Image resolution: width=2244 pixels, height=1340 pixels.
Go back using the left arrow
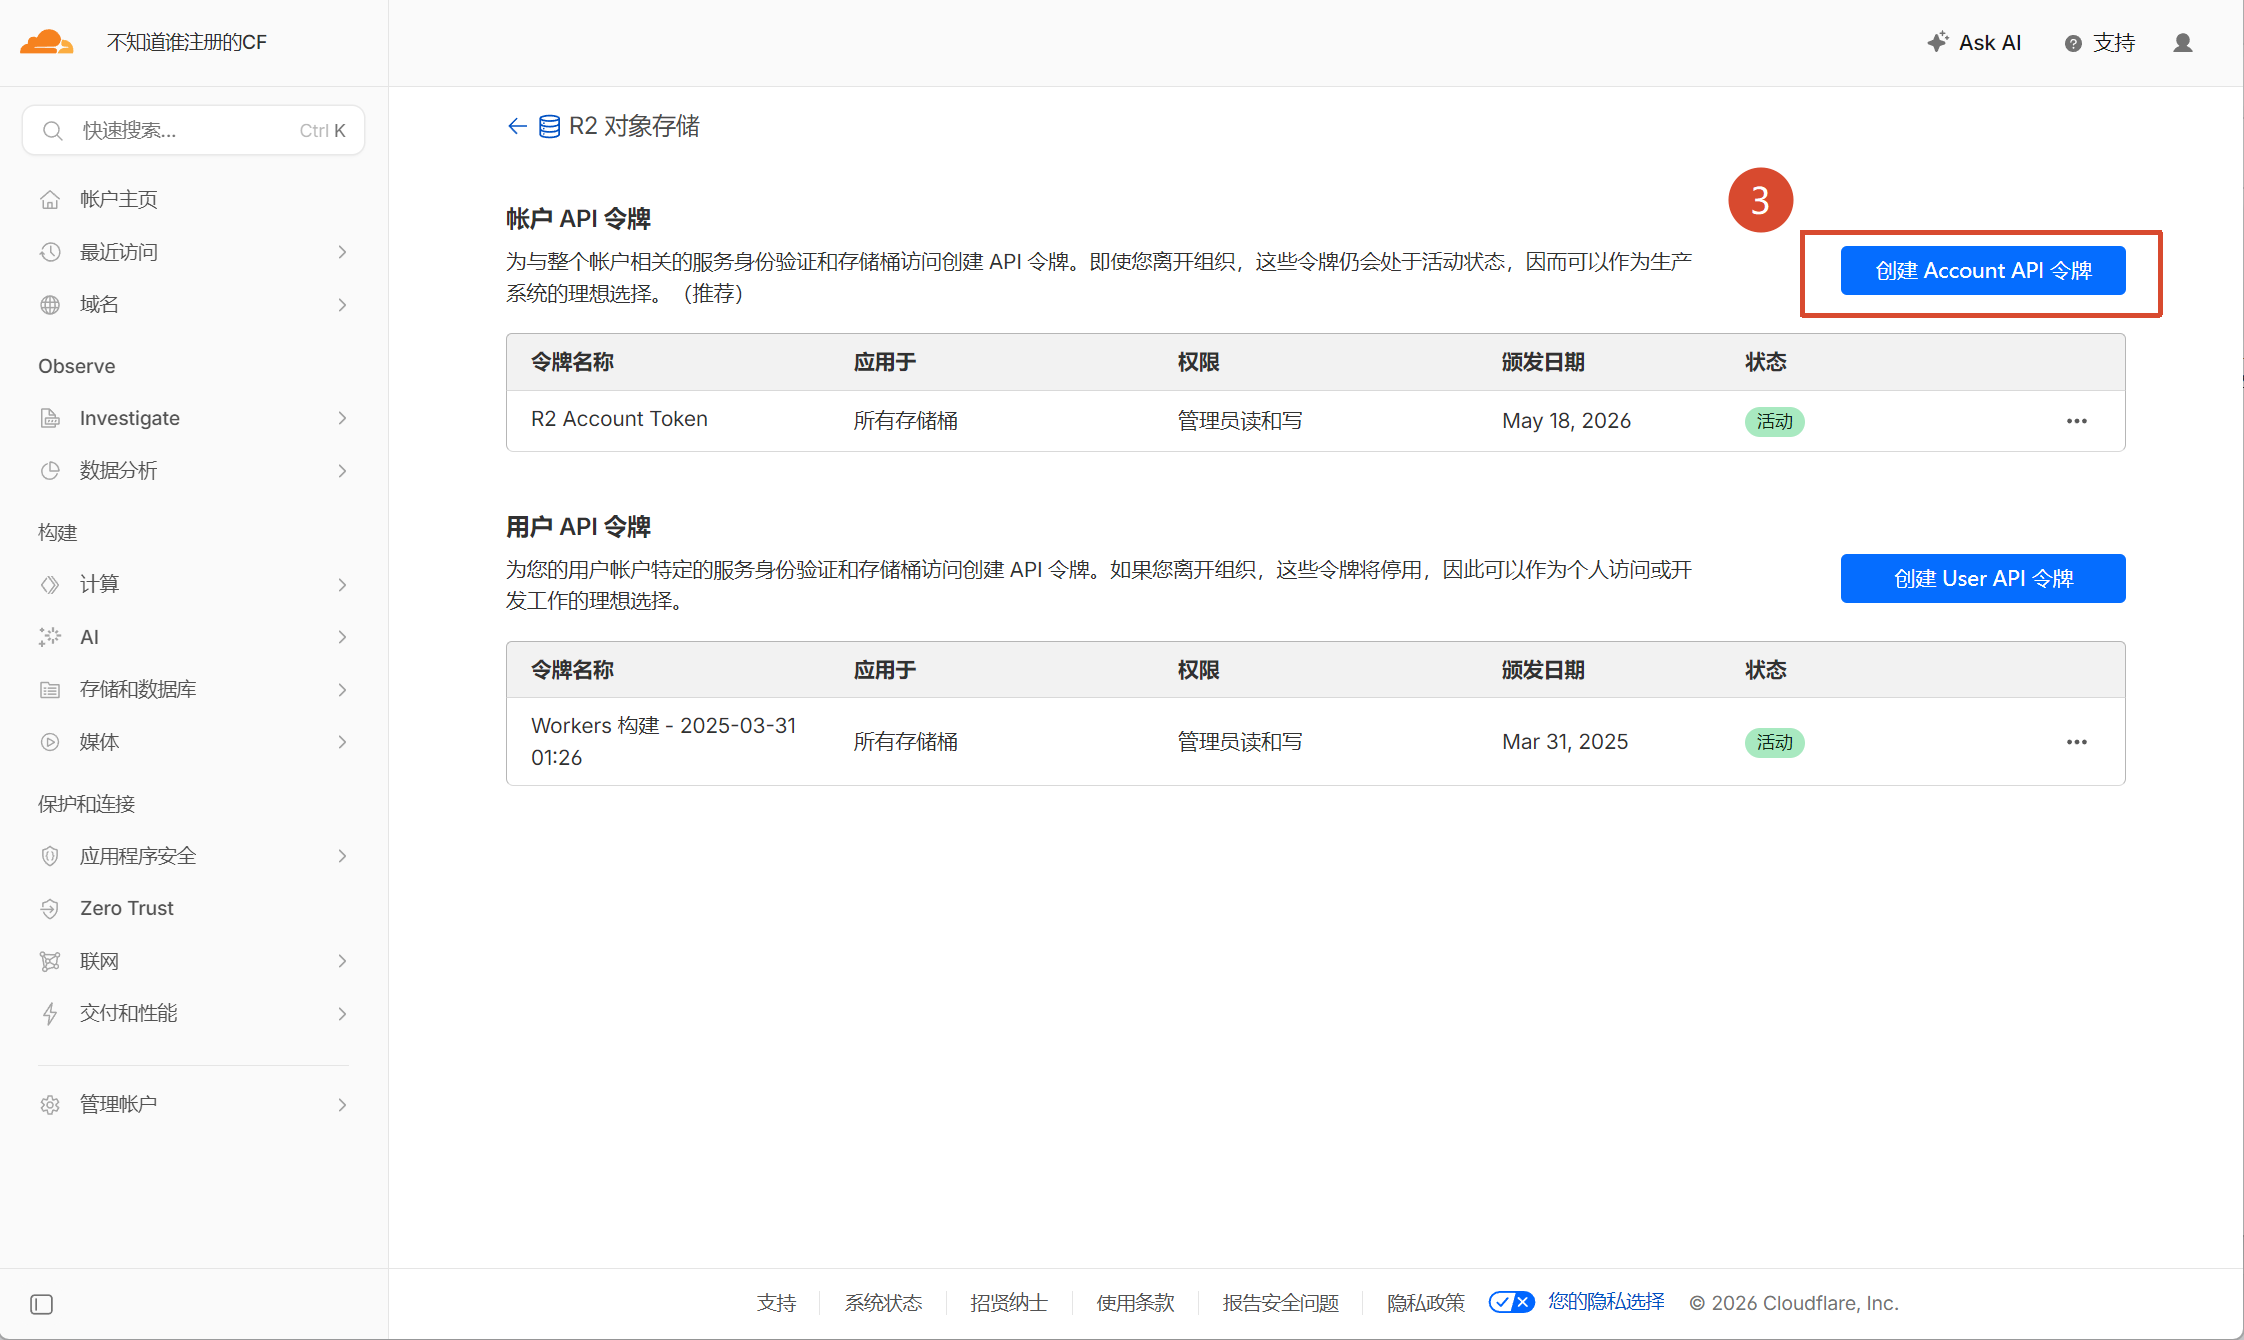pyautogui.click(x=517, y=126)
